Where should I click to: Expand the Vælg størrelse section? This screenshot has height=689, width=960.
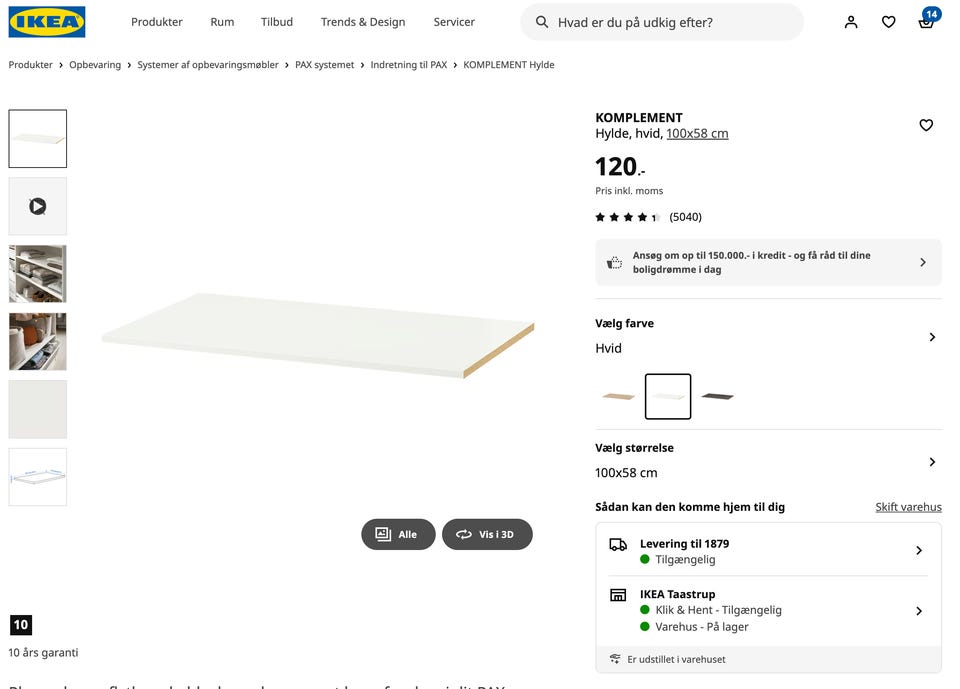(768, 461)
